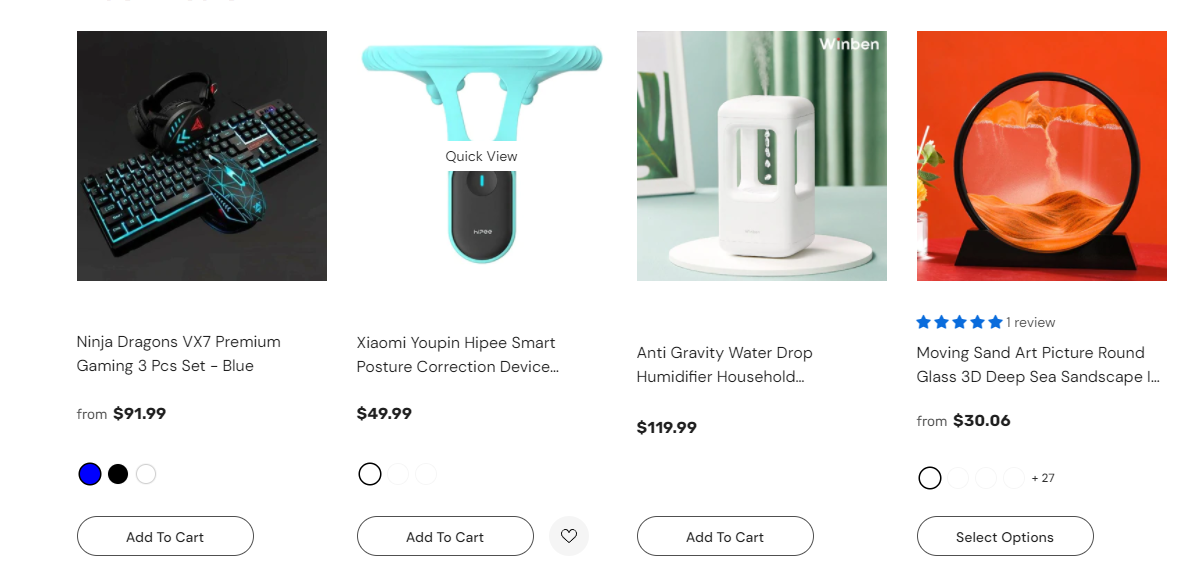Viewport: 1177px width, 579px height.
Task: Open the orange sand art product image
Action: click(1042, 155)
